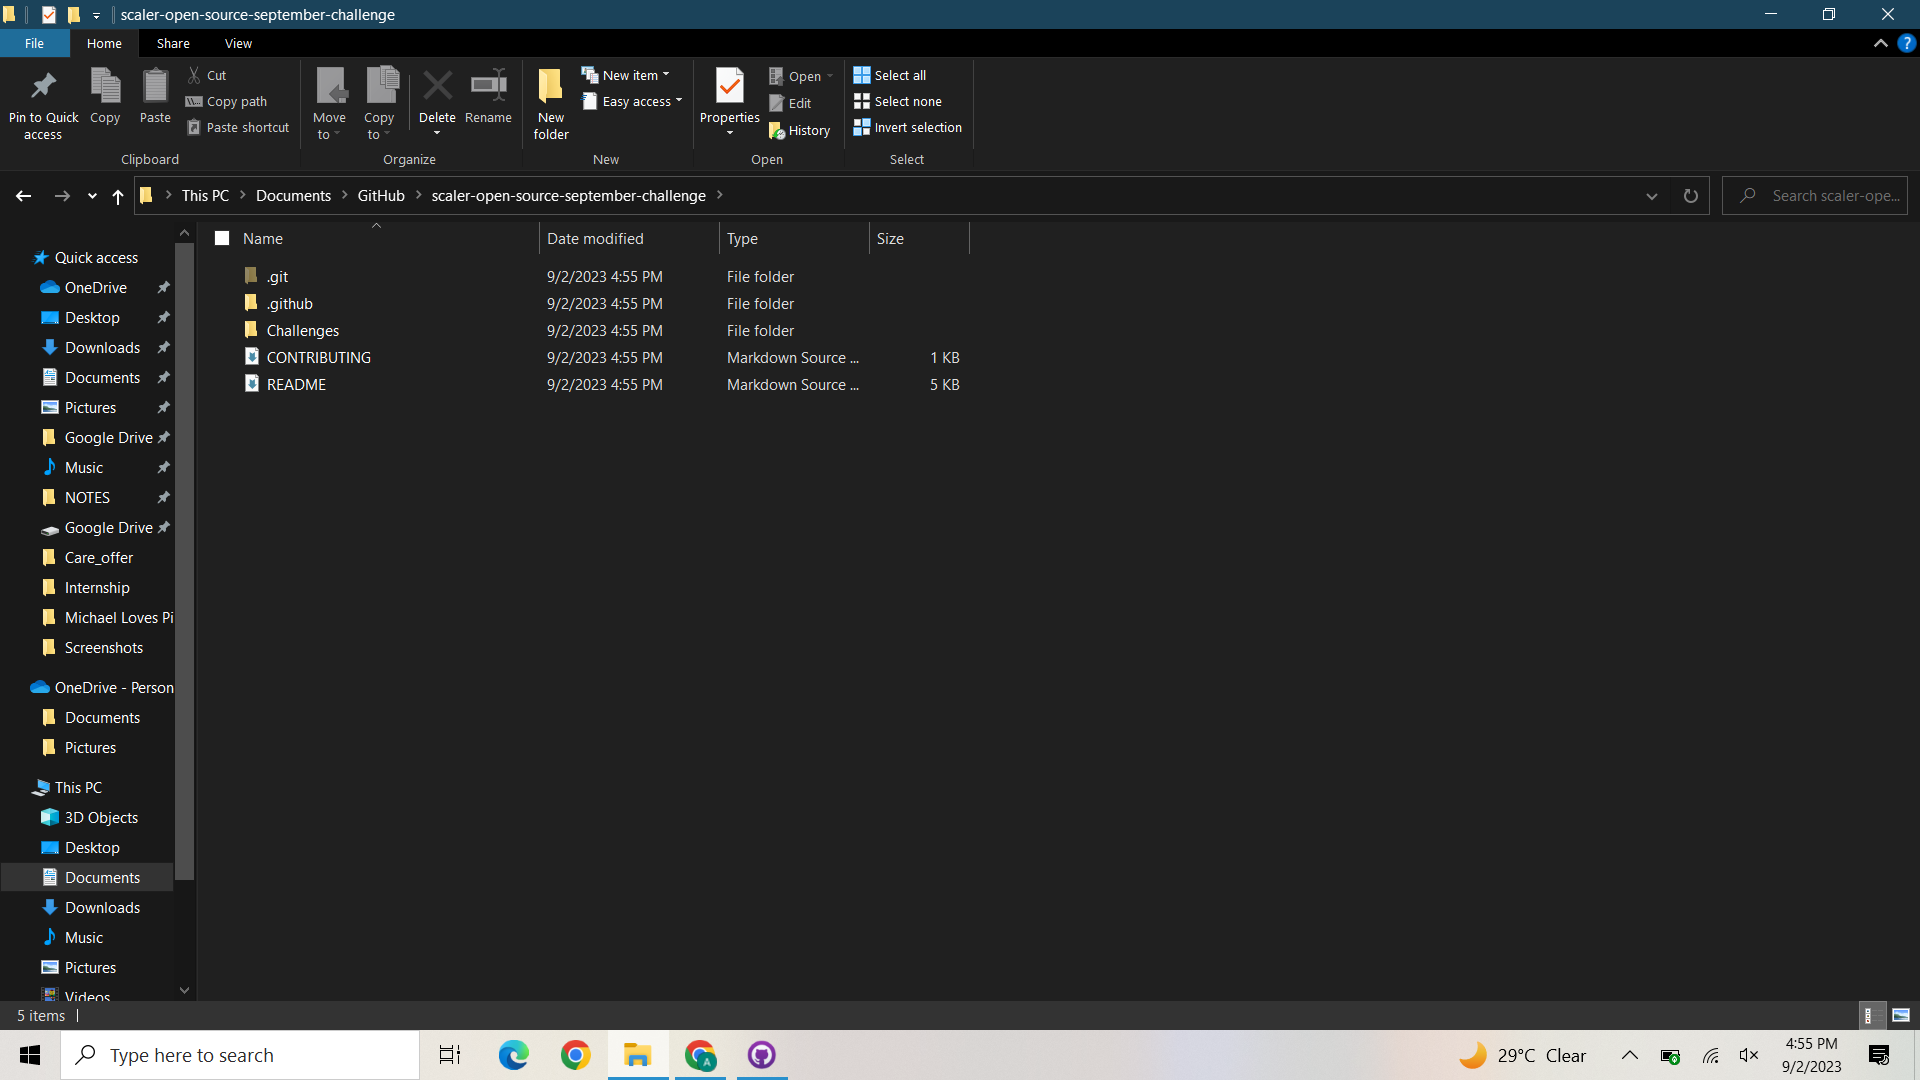The image size is (1920, 1080).
Task: Click the Paste icon in the ribbon
Action: coord(155,87)
